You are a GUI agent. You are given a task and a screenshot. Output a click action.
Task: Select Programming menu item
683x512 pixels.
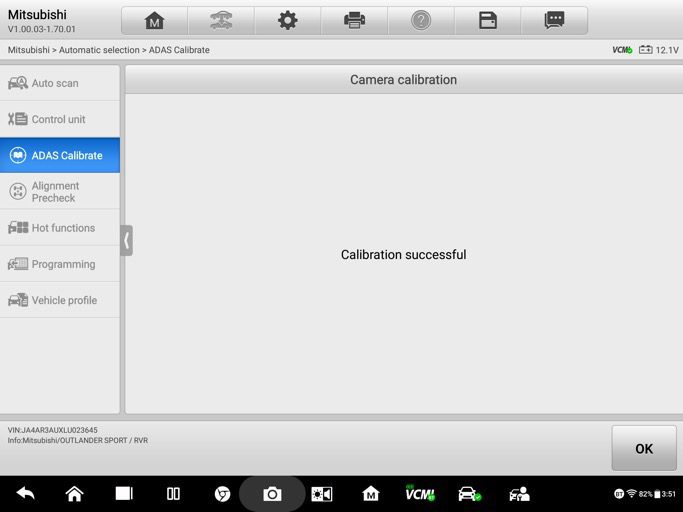(60, 264)
